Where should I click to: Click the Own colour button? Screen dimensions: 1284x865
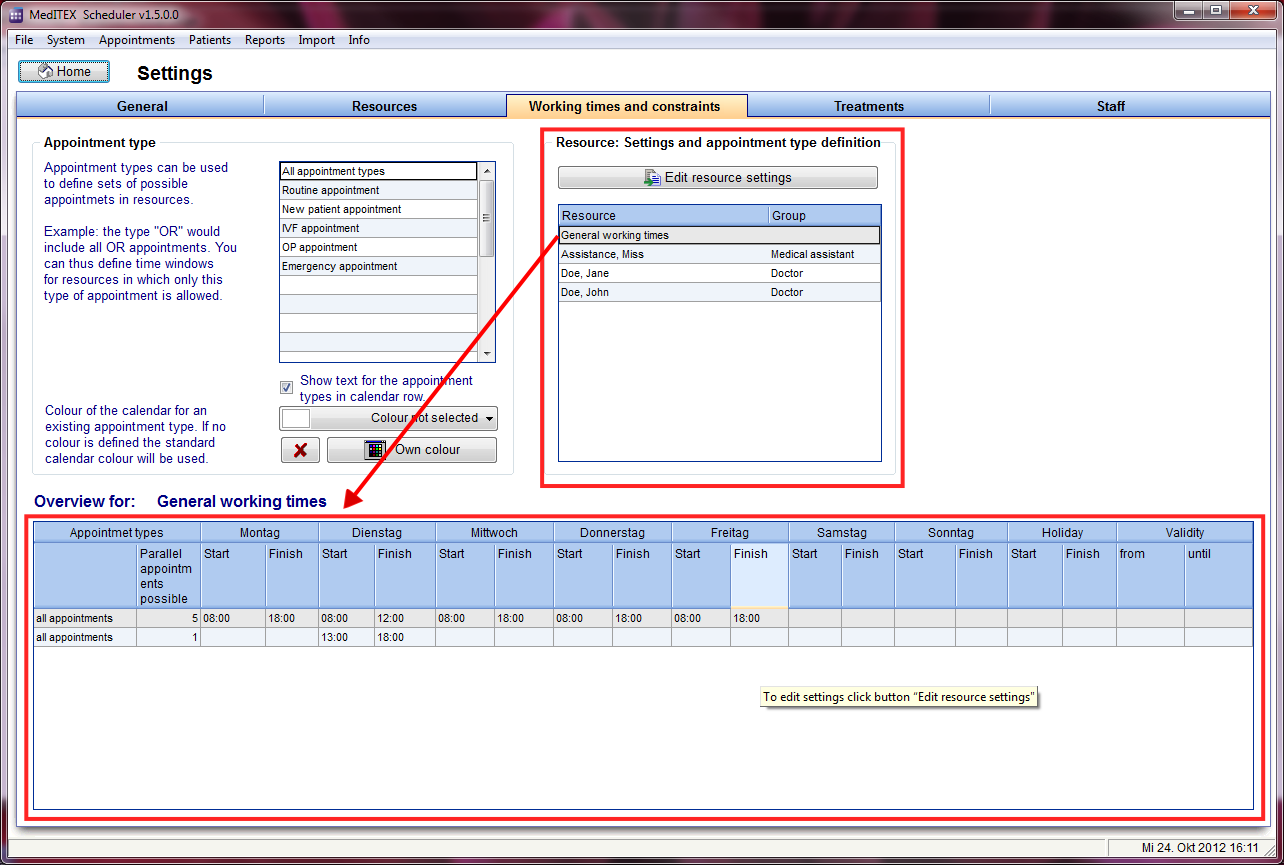click(x=412, y=450)
